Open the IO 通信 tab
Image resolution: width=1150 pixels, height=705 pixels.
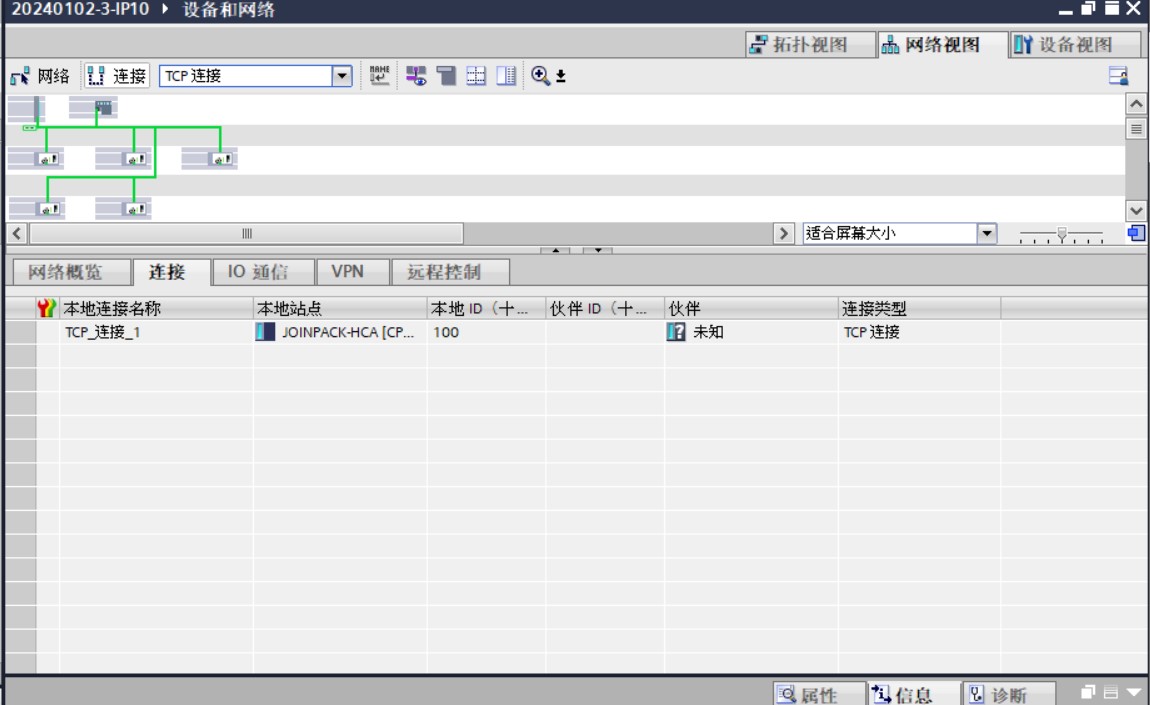tap(257, 272)
